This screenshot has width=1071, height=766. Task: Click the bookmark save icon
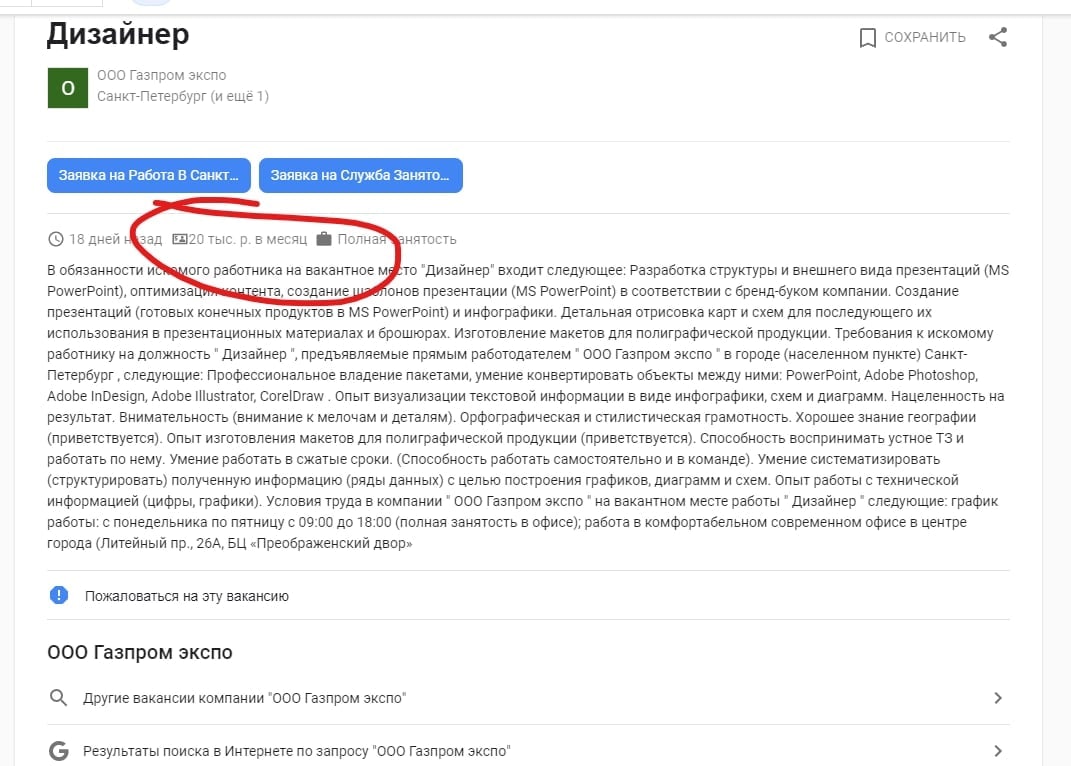pyautogui.click(x=867, y=38)
